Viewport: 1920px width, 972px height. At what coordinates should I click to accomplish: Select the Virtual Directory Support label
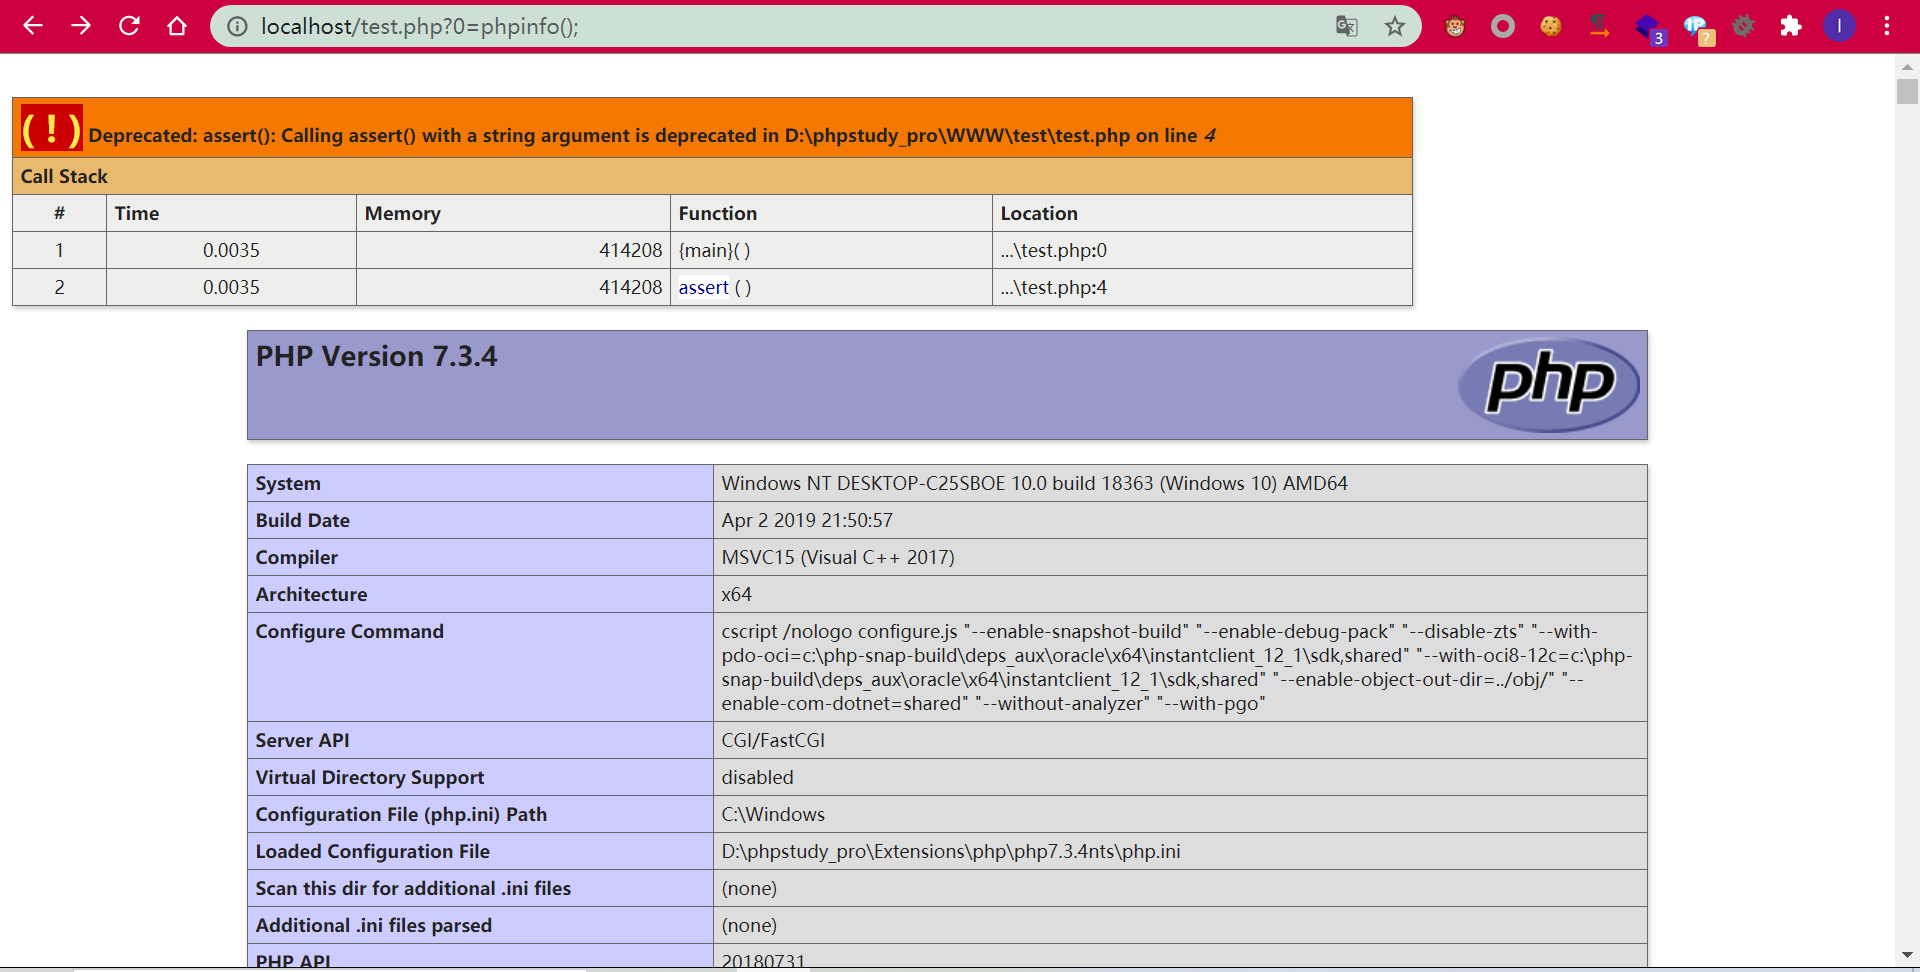click(x=480, y=777)
